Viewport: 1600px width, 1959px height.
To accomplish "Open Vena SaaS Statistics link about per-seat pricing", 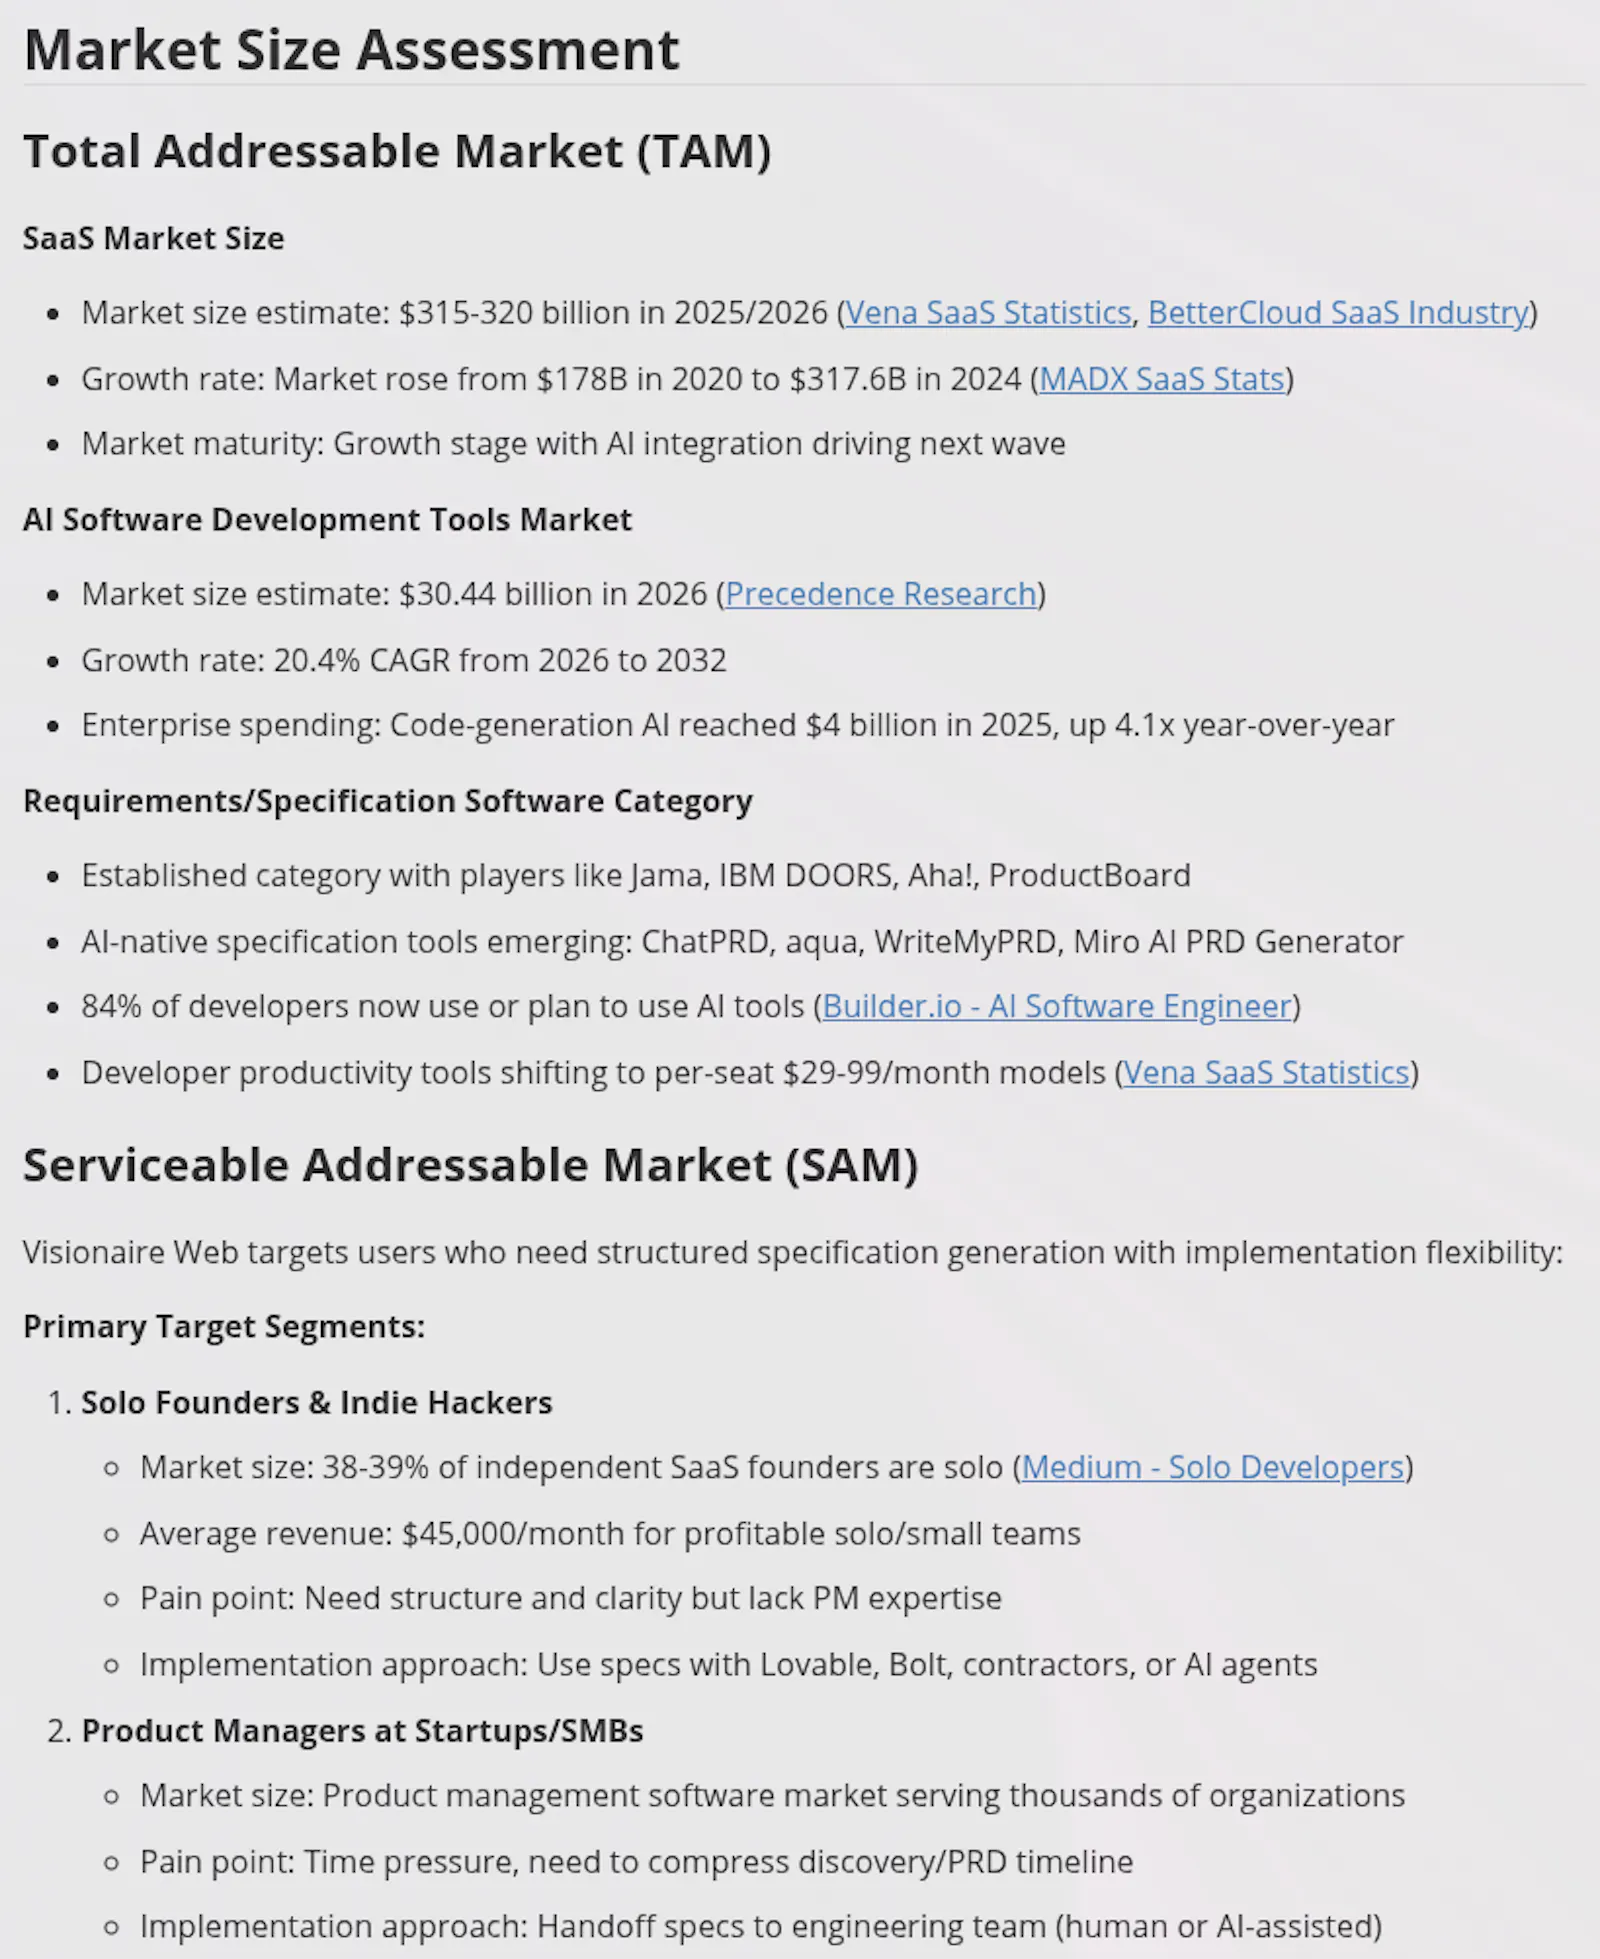I will 1266,1072.
